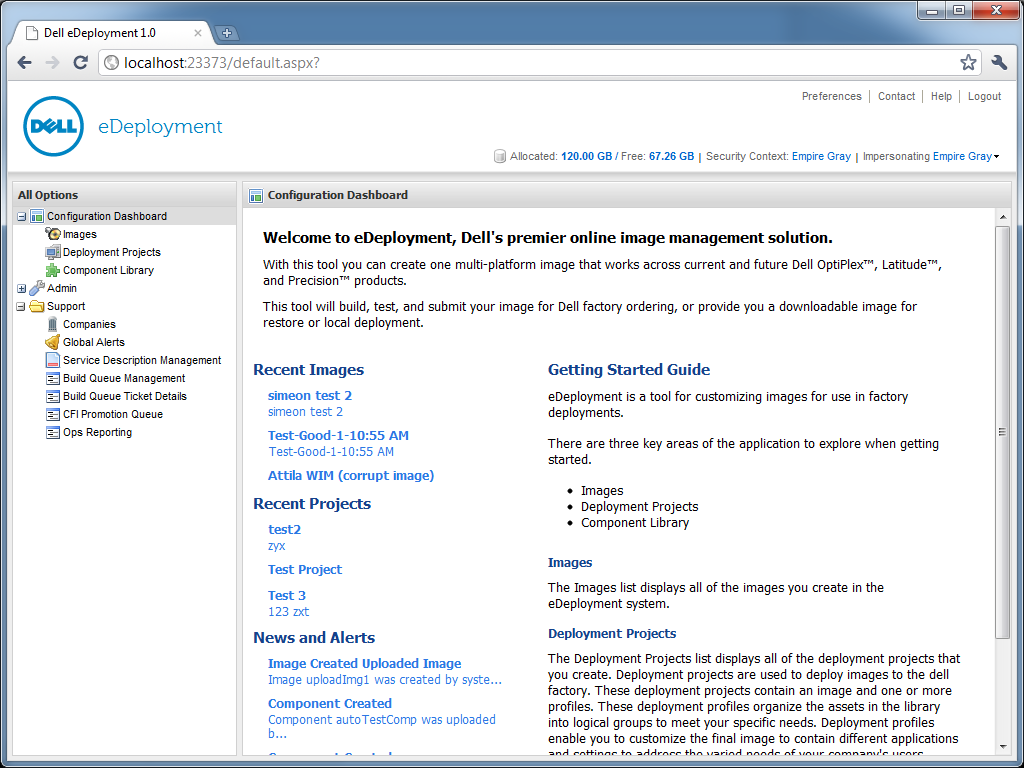Screen dimensions: 1024x768
Task: Click the Companies building icon
Action: coord(53,324)
